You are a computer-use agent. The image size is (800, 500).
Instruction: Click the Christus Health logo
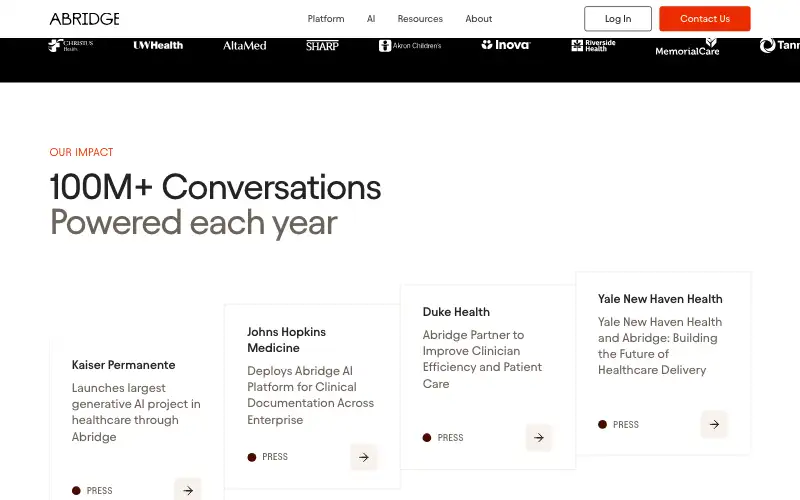point(71,45)
